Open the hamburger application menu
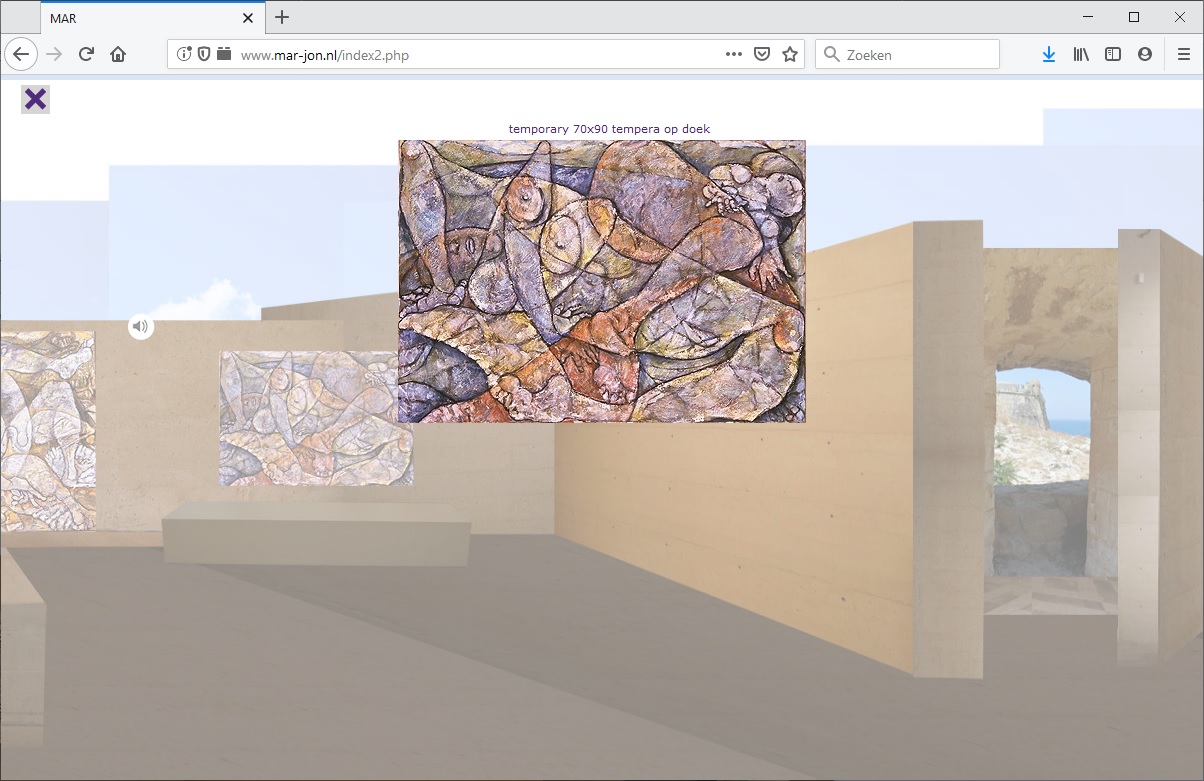Image resolution: width=1204 pixels, height=781 pixels. tap(1184, 55)
